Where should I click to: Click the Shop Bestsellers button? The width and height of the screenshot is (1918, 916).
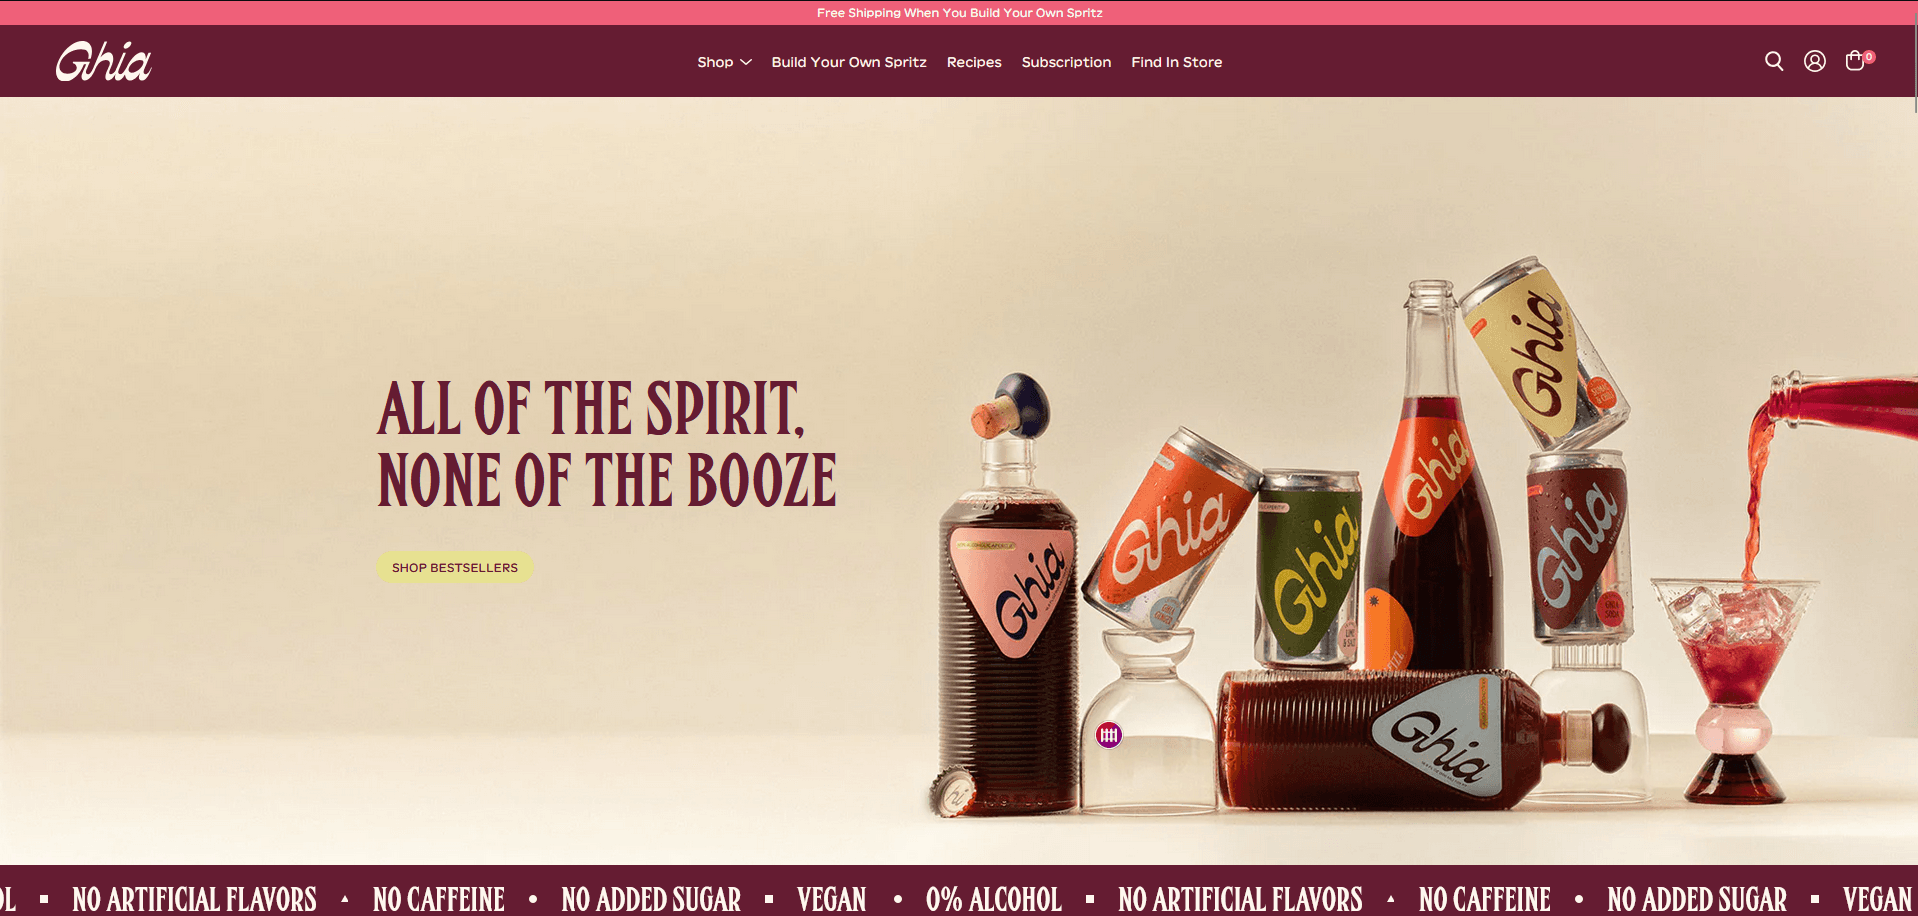(455, 567)
